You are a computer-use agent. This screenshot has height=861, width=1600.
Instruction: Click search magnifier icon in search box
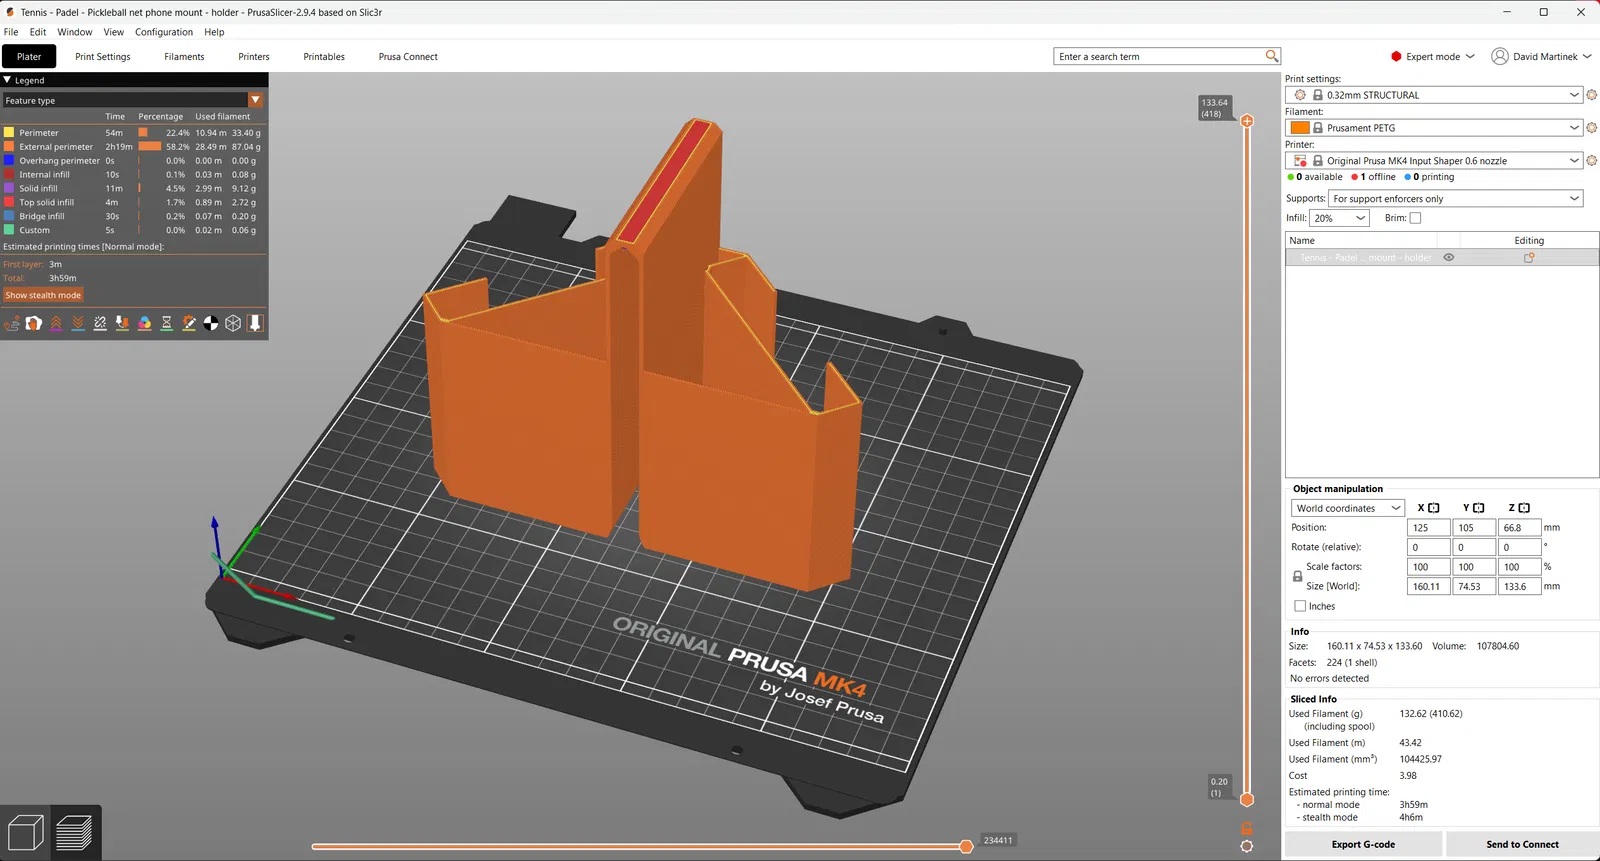[1272, 56]
